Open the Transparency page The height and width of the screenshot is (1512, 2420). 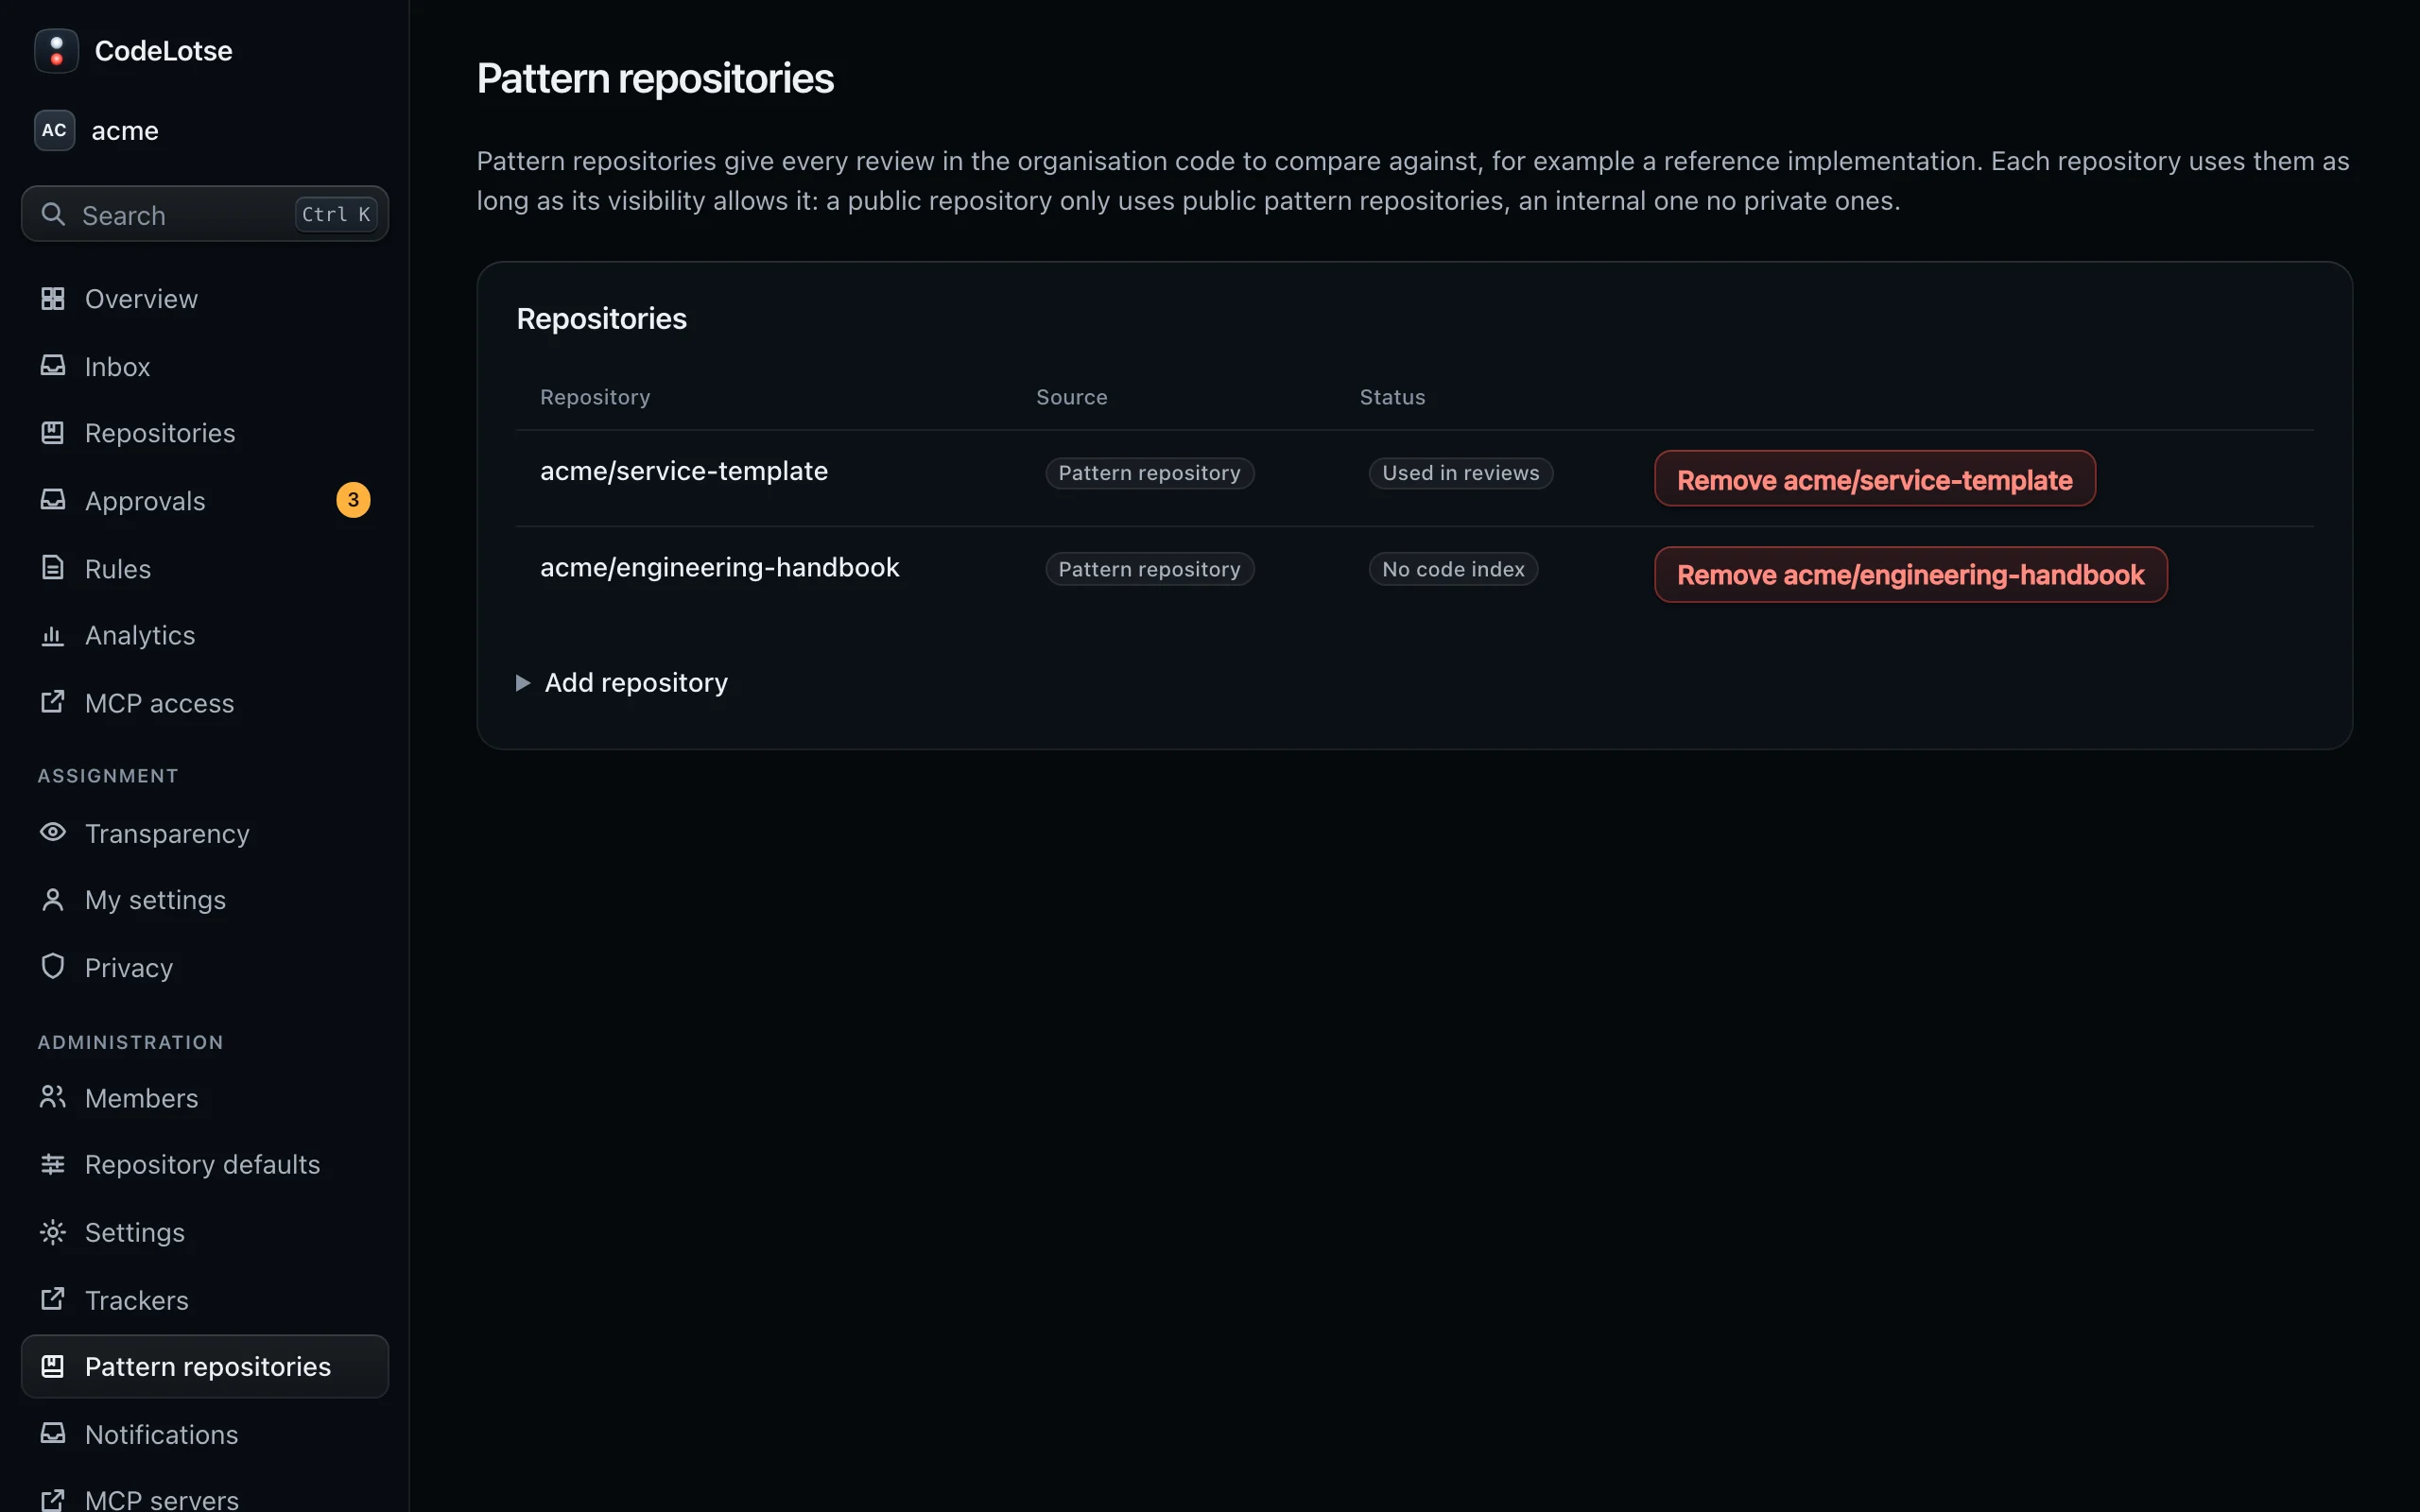point(205,833)
